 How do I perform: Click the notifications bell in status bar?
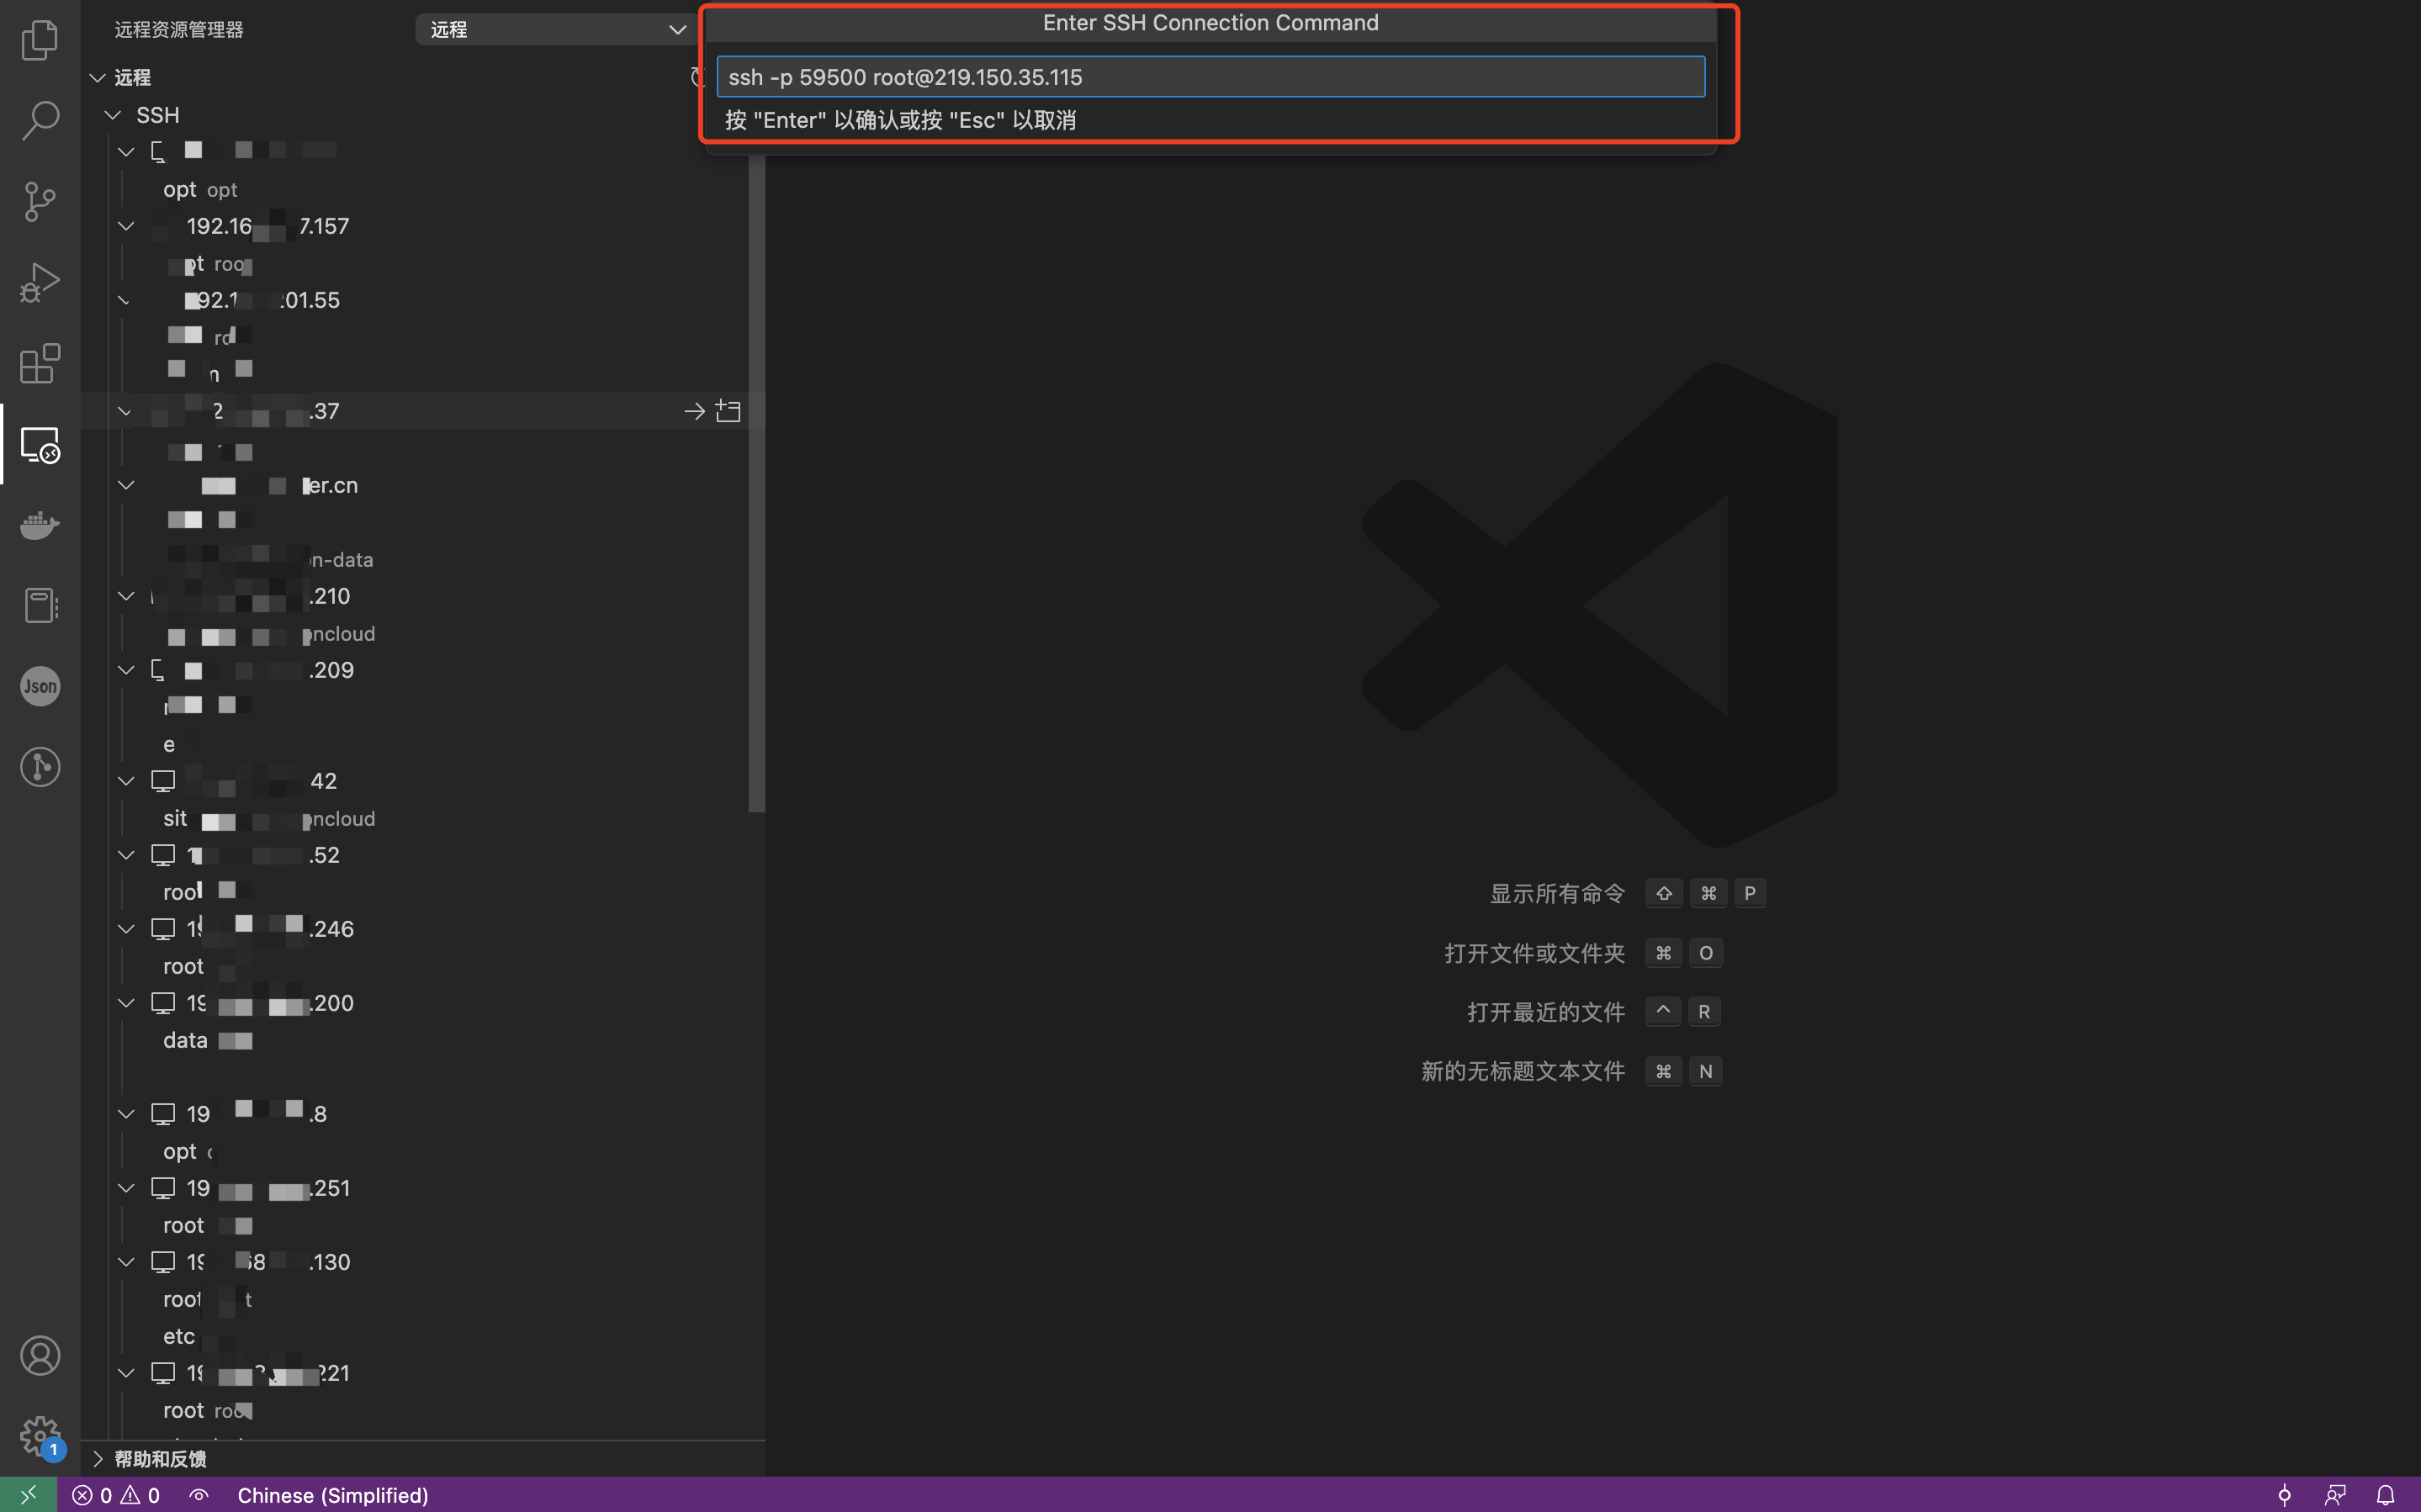coord(2385,1495)
